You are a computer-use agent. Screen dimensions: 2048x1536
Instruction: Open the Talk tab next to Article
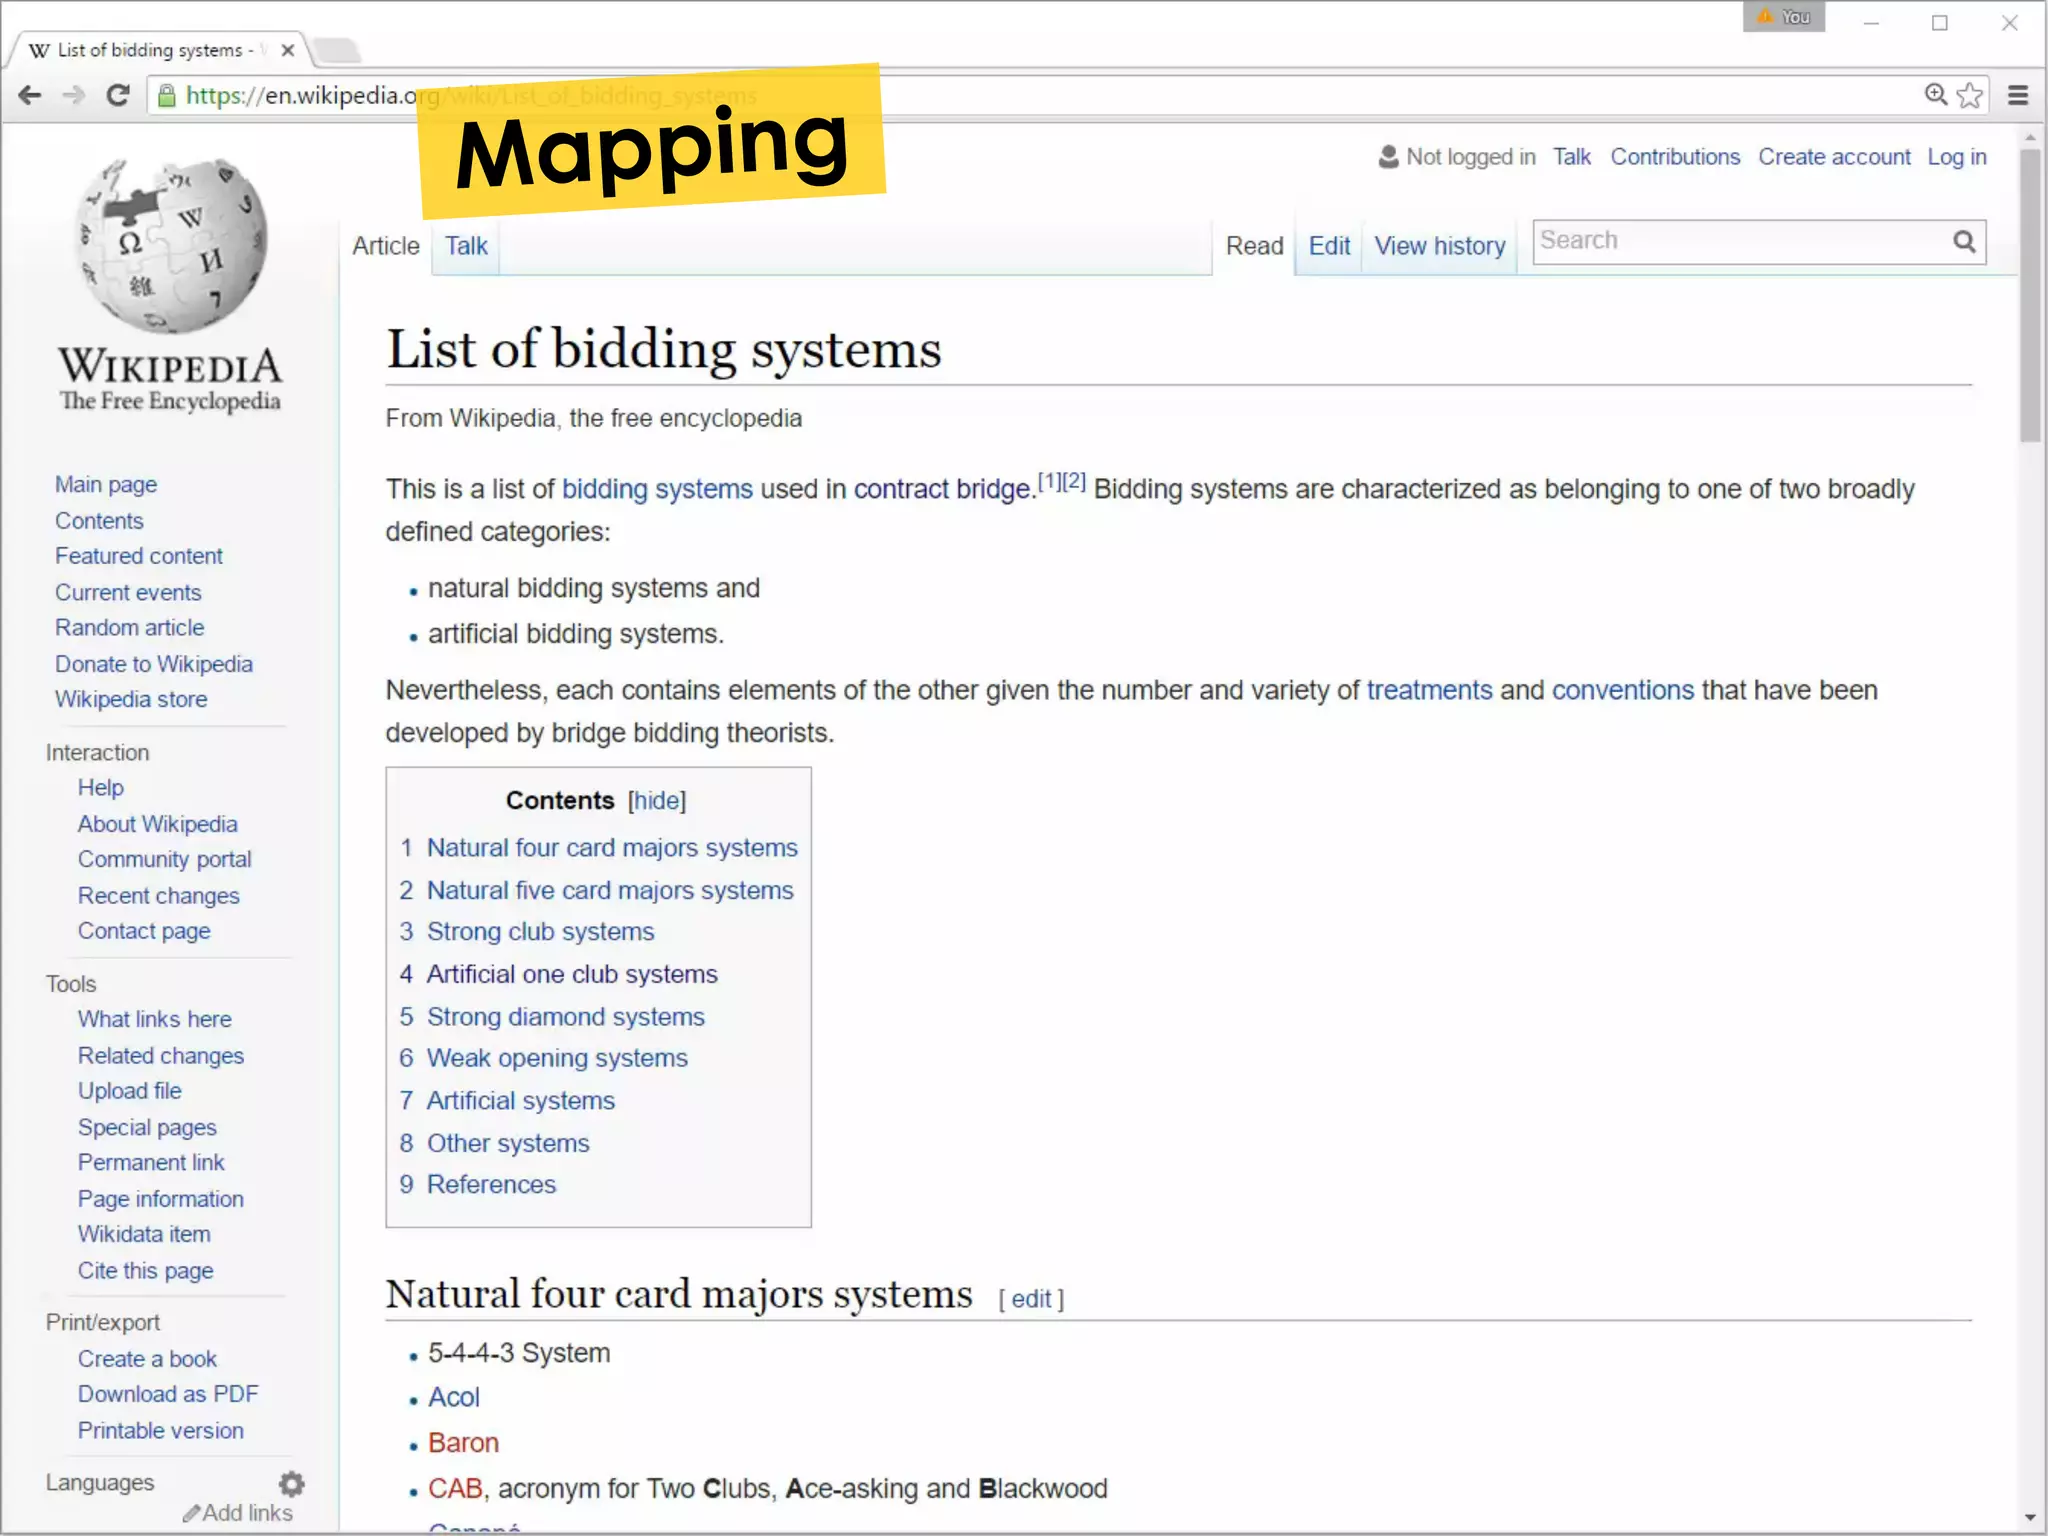point(466,246)
